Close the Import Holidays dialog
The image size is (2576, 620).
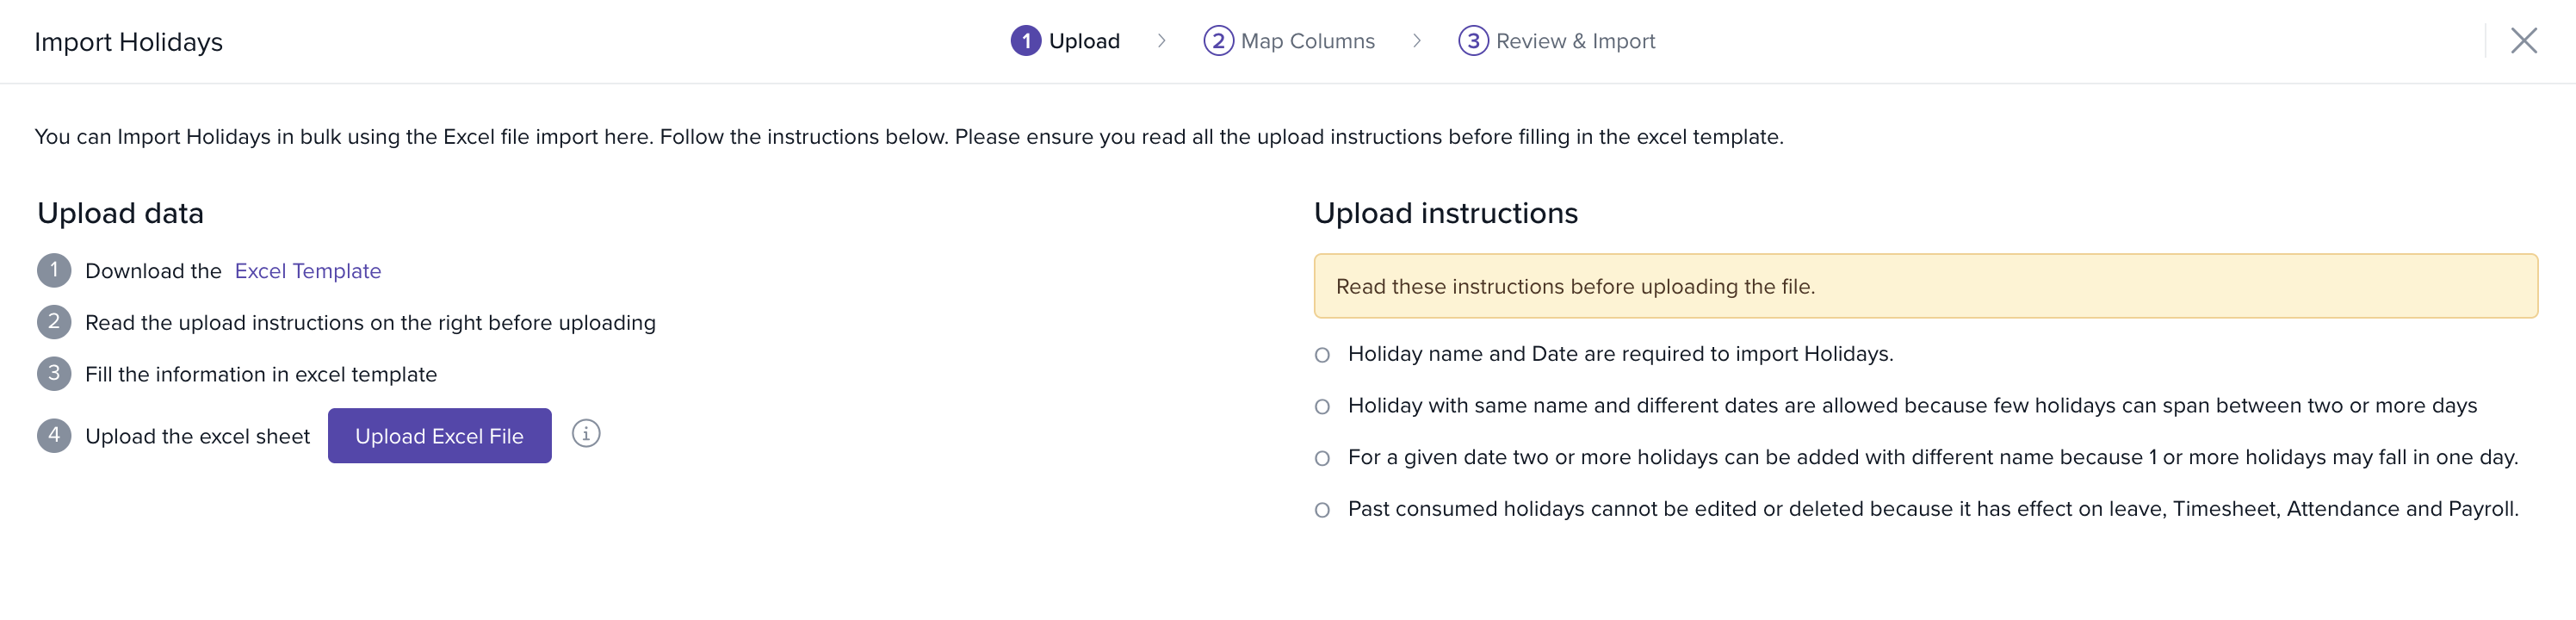pyautogui.click(x=2523, y=41)
